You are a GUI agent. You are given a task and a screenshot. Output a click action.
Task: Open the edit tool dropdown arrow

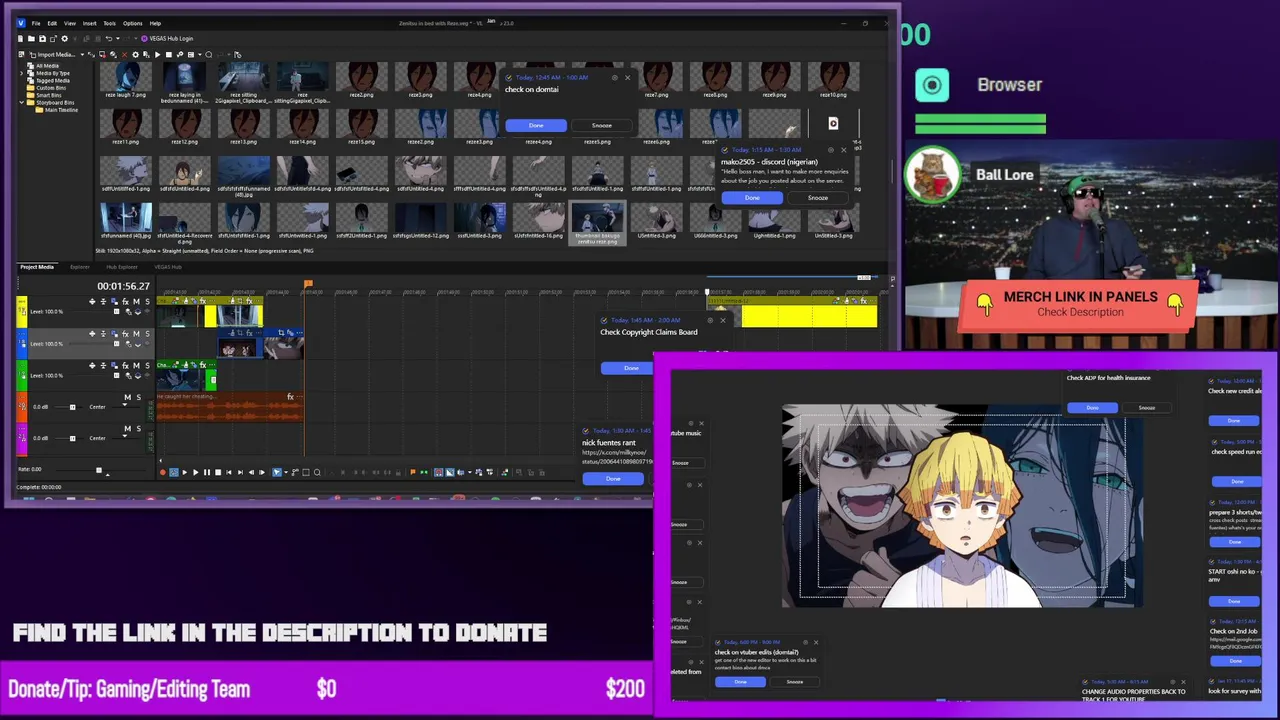[x=286, y=472]
